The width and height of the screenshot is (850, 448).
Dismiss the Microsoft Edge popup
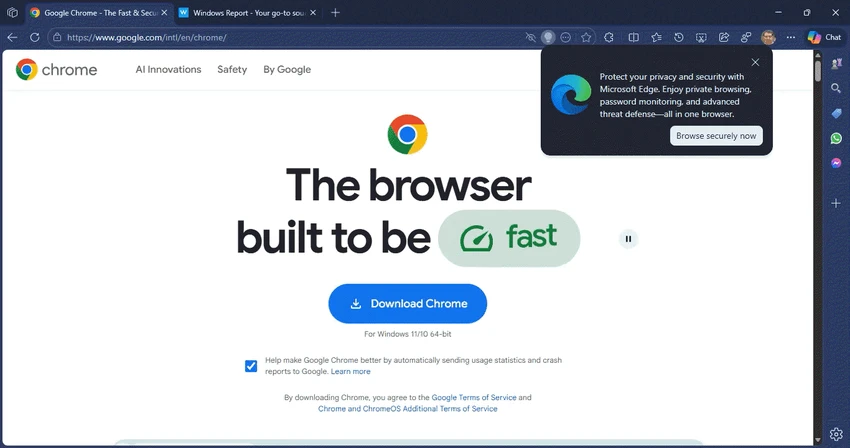click(x=755, y=62)
